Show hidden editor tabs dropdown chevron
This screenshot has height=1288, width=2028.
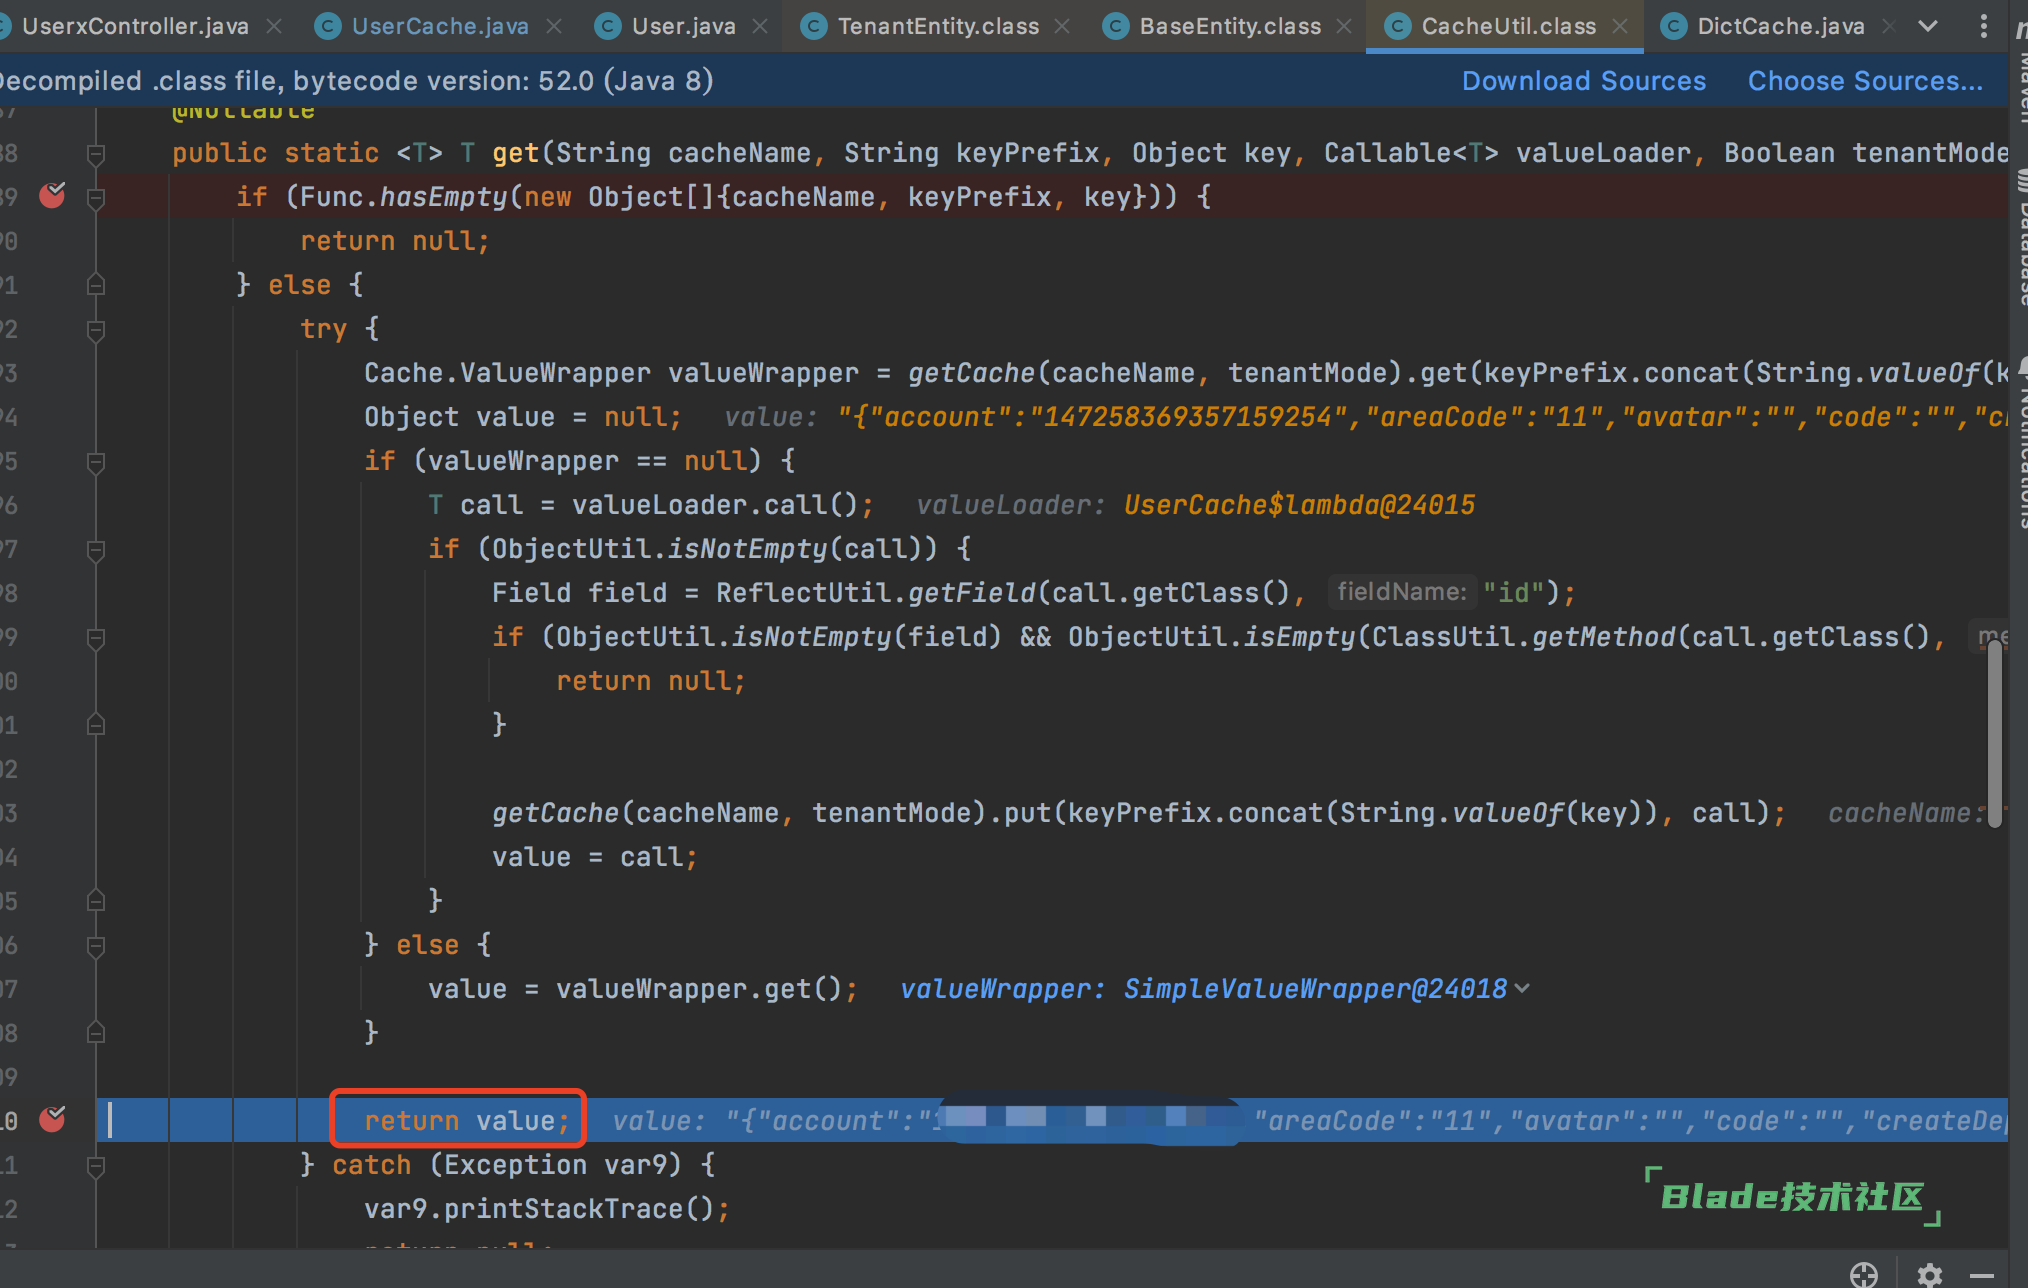click(1928, 27)
